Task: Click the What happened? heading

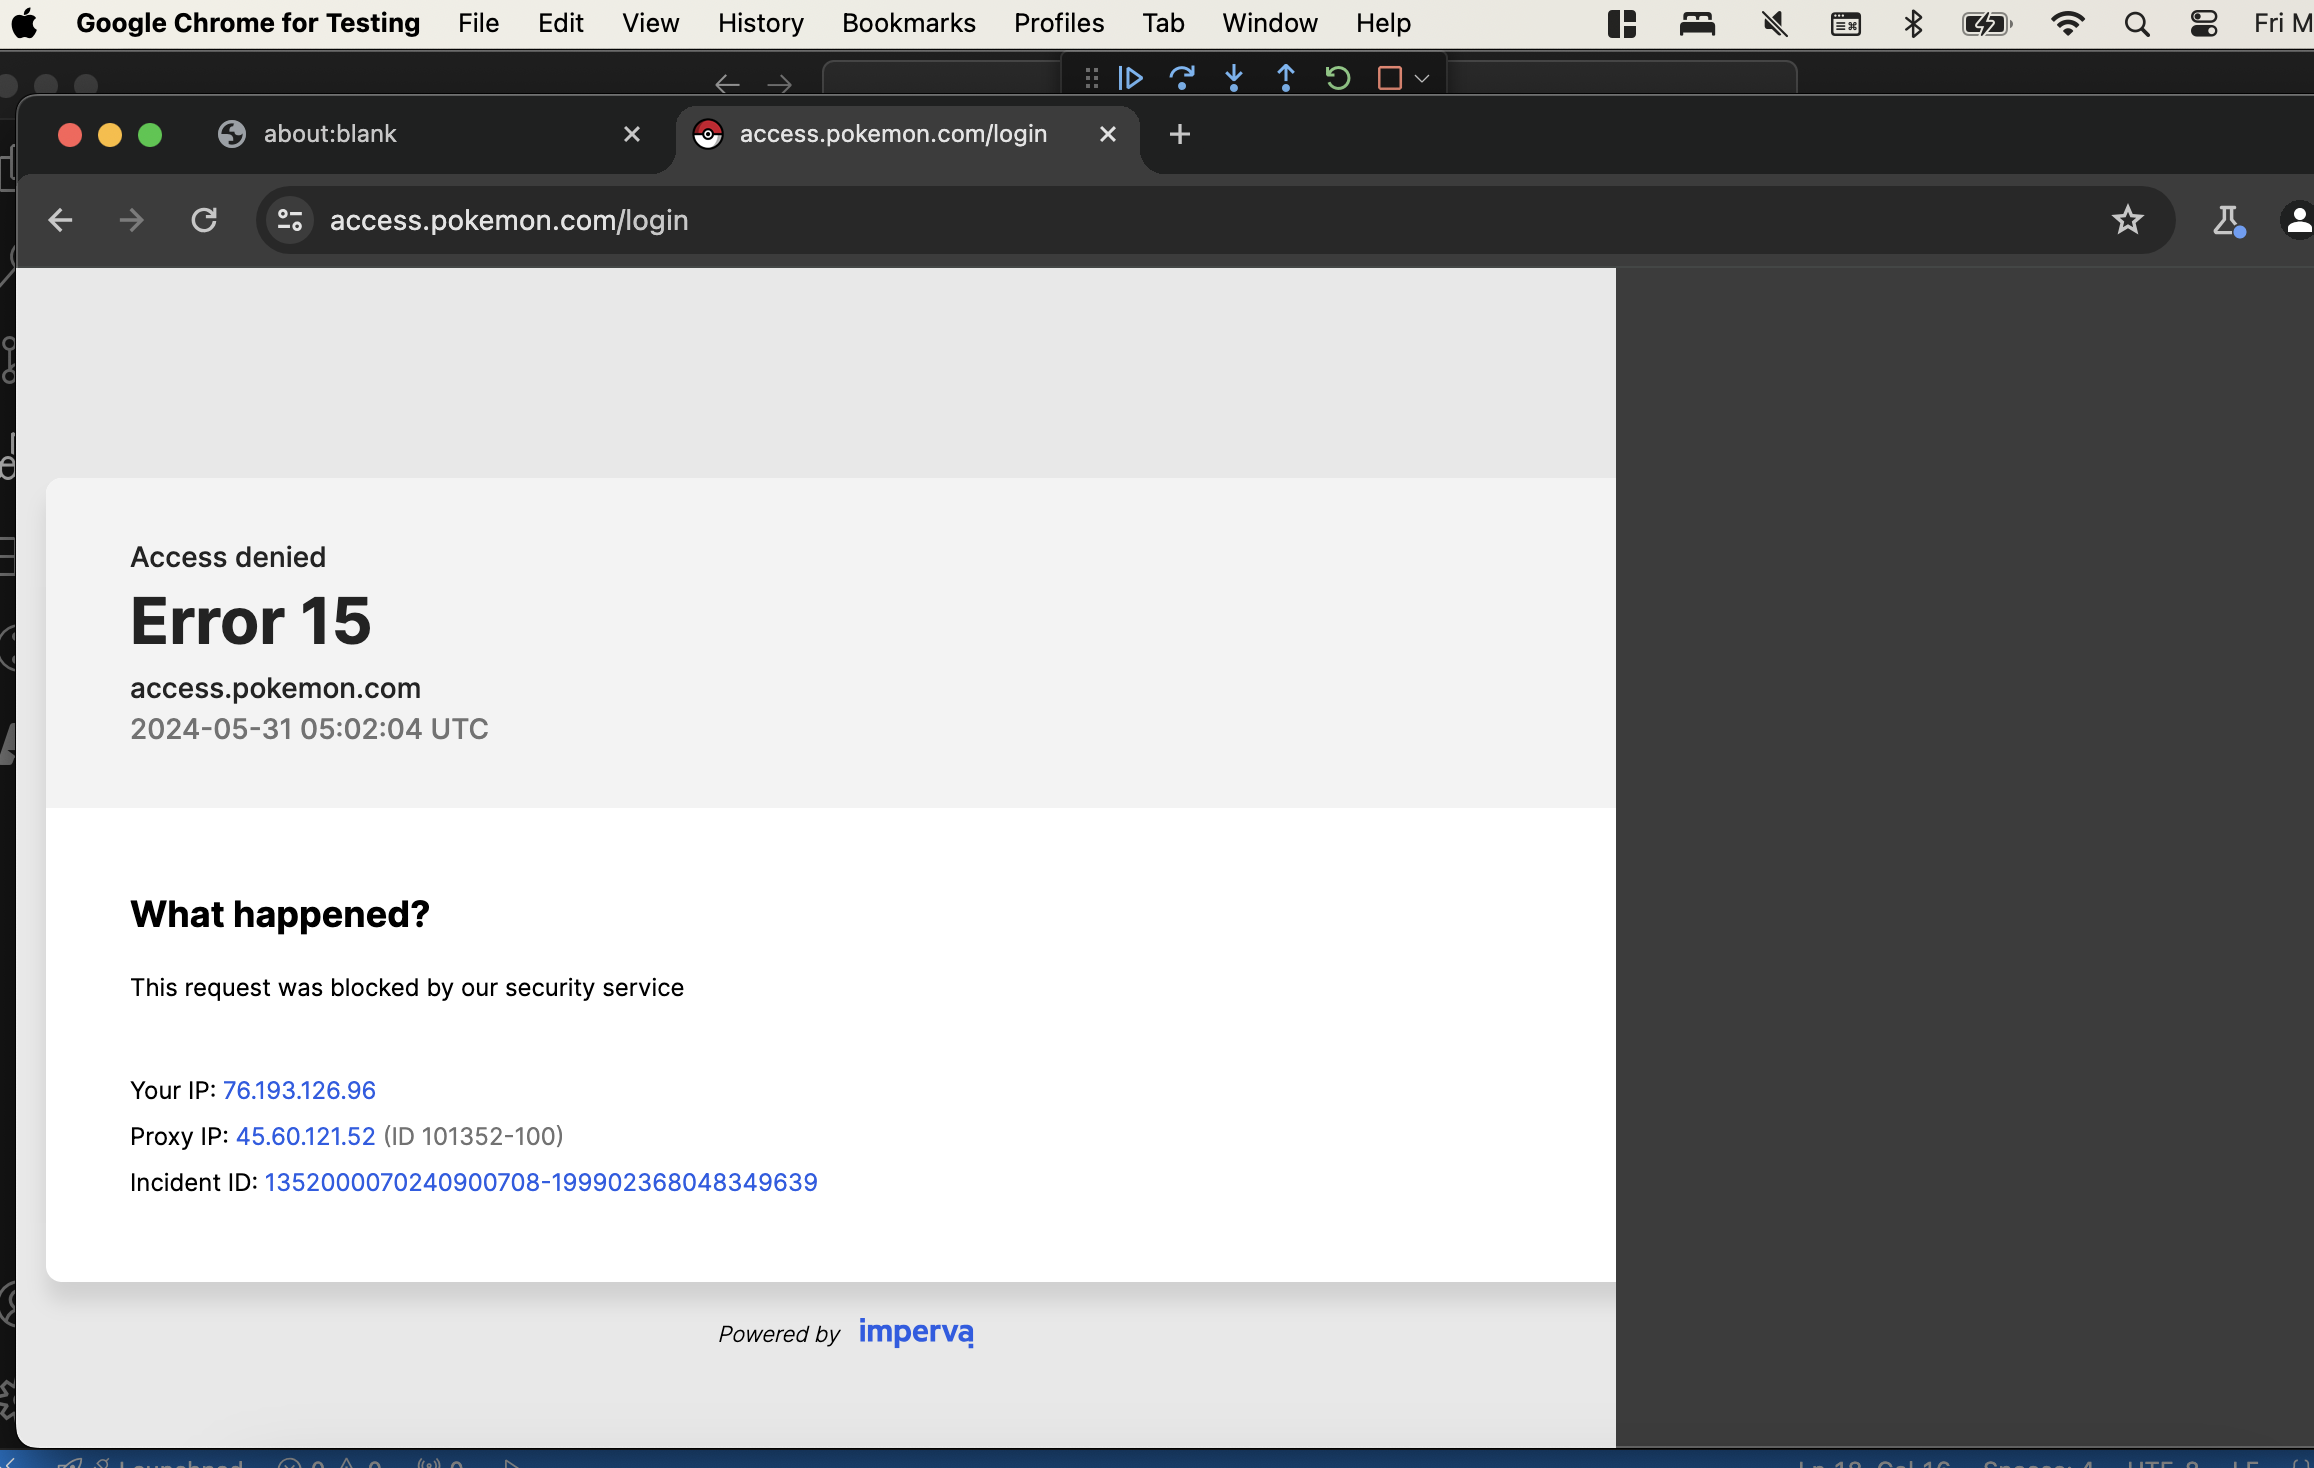Action: click(280, 914)
